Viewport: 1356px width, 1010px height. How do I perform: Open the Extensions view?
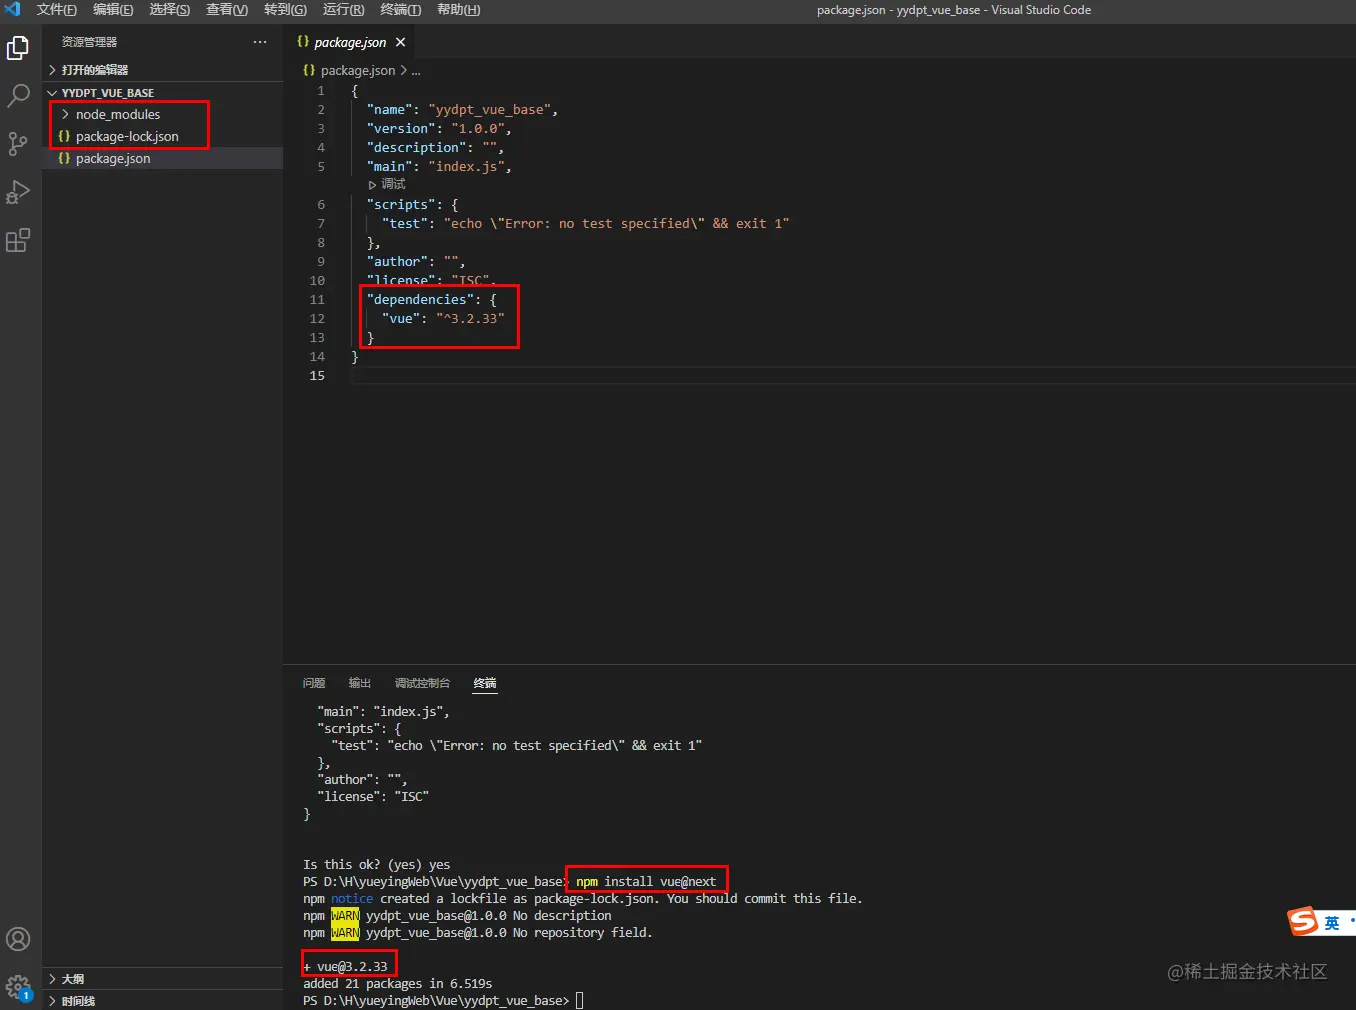pos(18,240)
